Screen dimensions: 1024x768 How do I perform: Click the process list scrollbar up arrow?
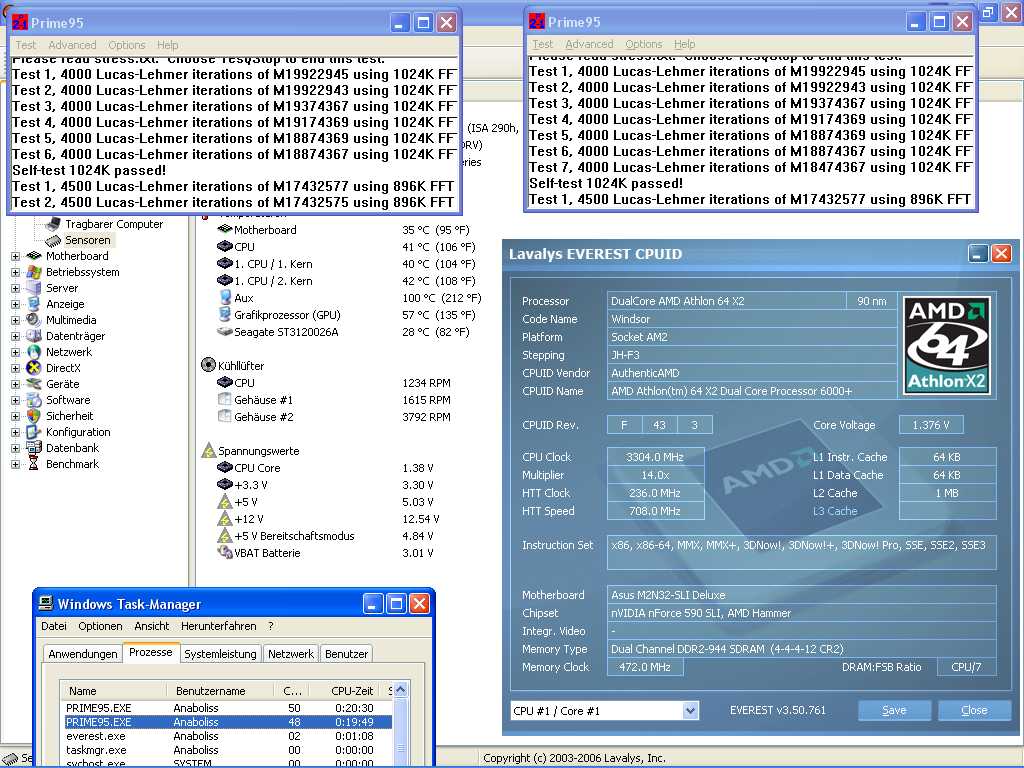pyautogui.click(x=401, y=690)
